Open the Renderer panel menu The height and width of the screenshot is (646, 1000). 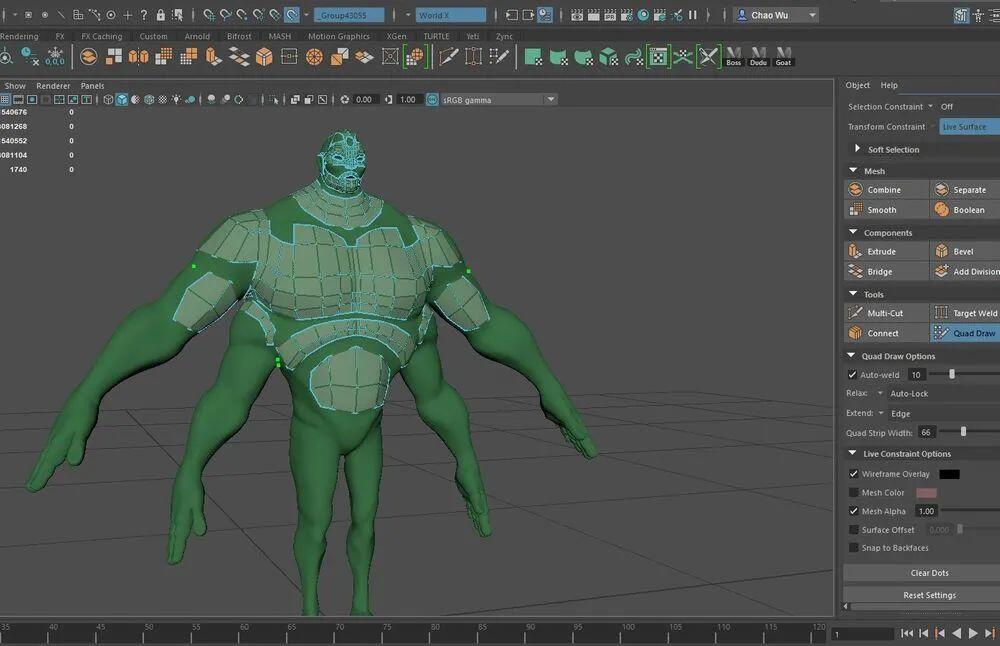pyautogui.click(x=53, y=85)
